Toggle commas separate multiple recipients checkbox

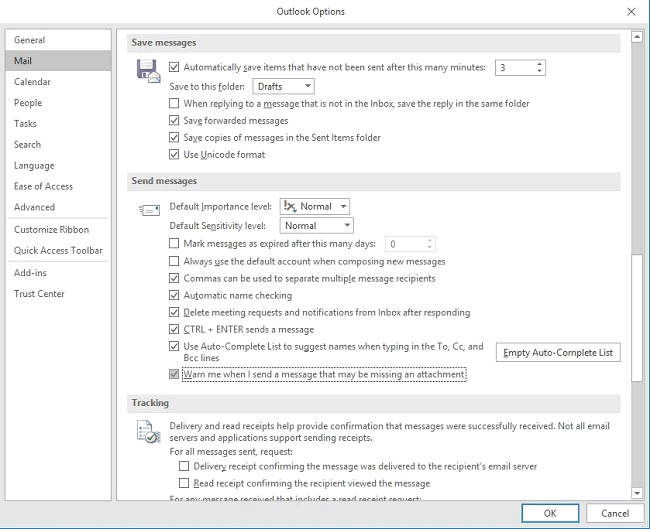[x=174, y=278]
